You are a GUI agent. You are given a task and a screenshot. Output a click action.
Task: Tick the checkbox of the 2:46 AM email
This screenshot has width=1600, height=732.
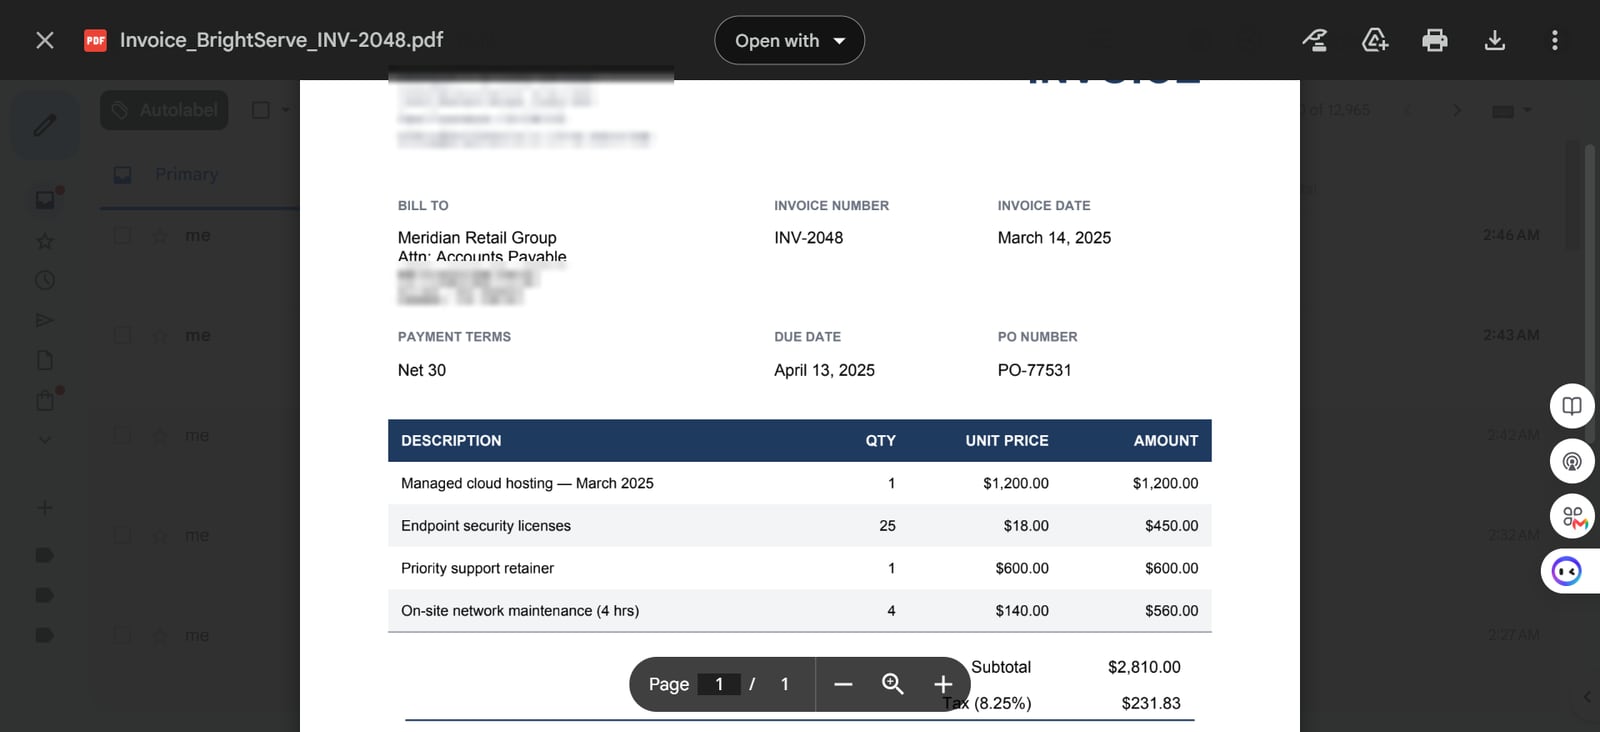coord(122,235)
